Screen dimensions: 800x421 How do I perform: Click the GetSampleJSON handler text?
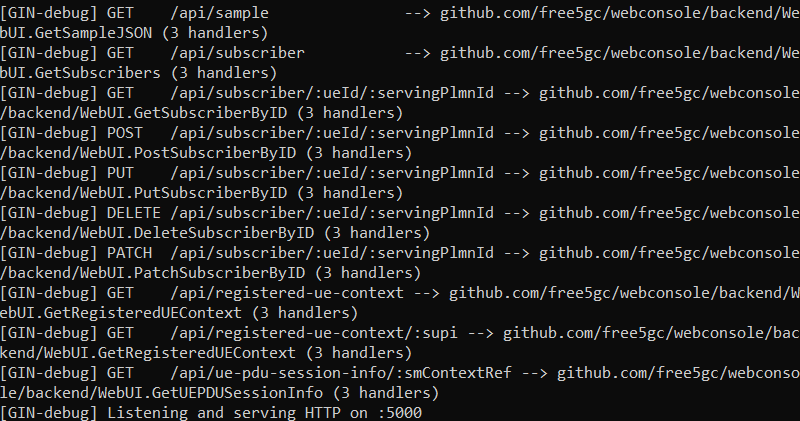(93, 33)
